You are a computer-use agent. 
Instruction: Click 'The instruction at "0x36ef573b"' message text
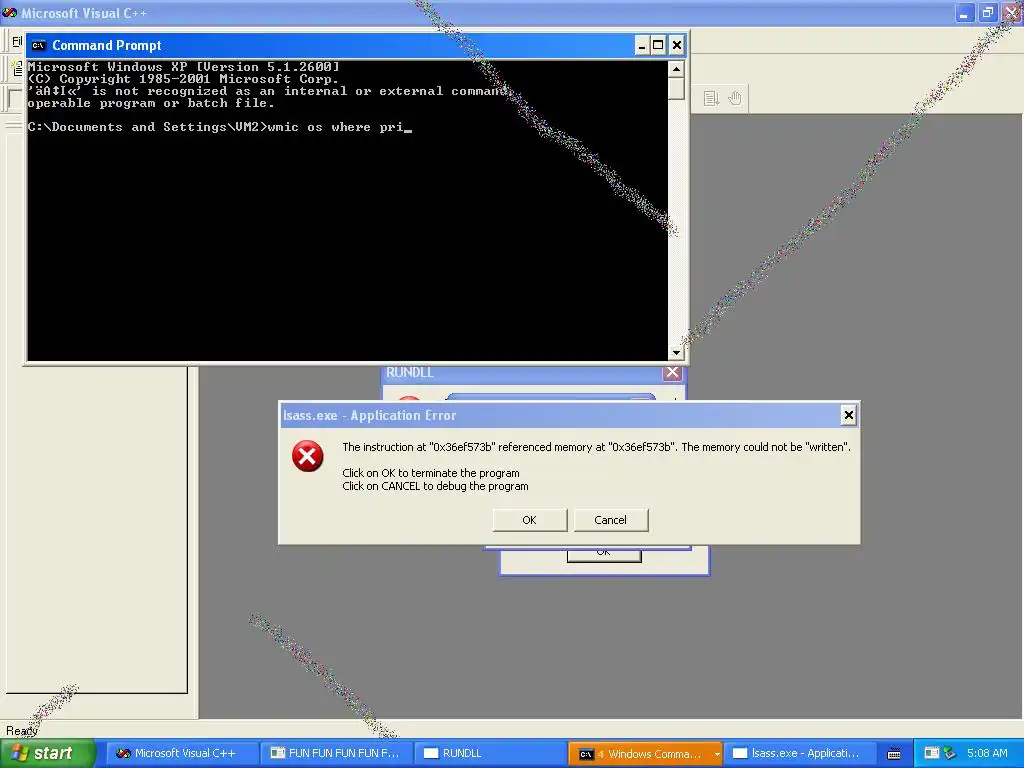click(x=596, y=447)
